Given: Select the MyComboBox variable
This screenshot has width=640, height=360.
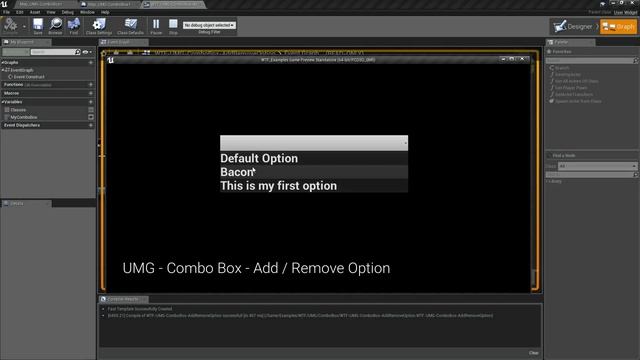Looking at the screenshot, I should point(24,117).
